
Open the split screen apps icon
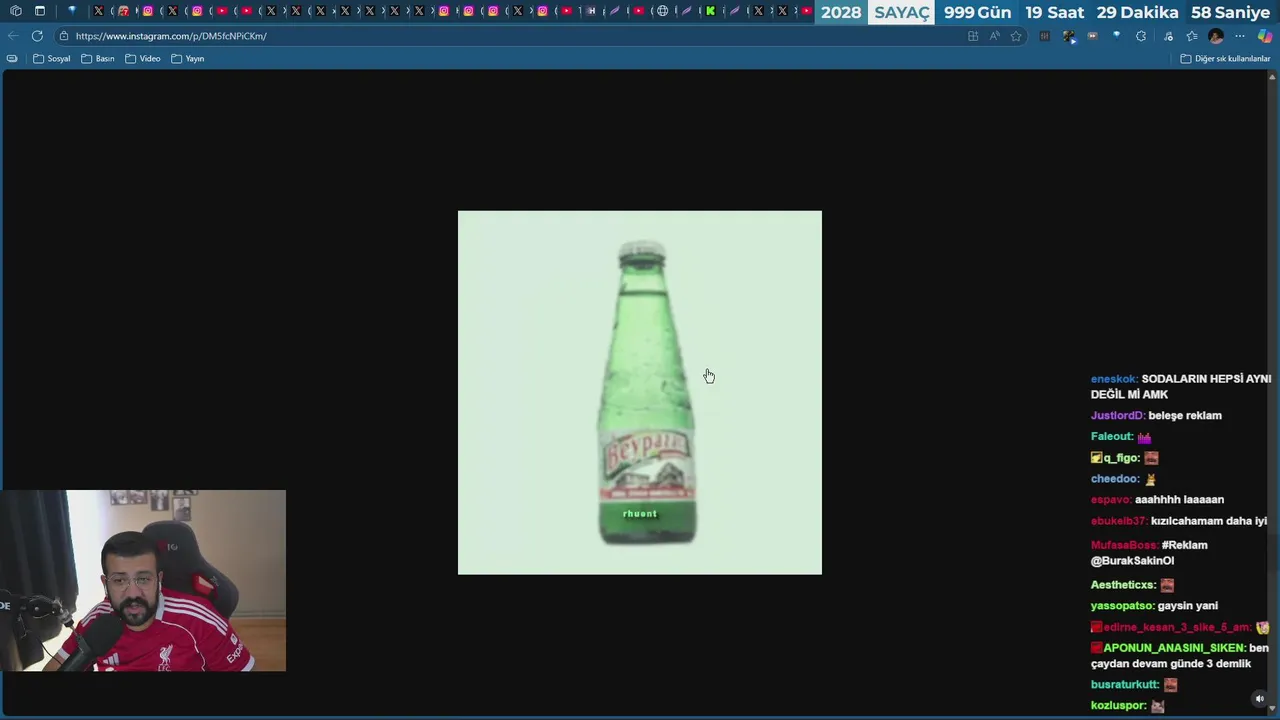[973, 36]
